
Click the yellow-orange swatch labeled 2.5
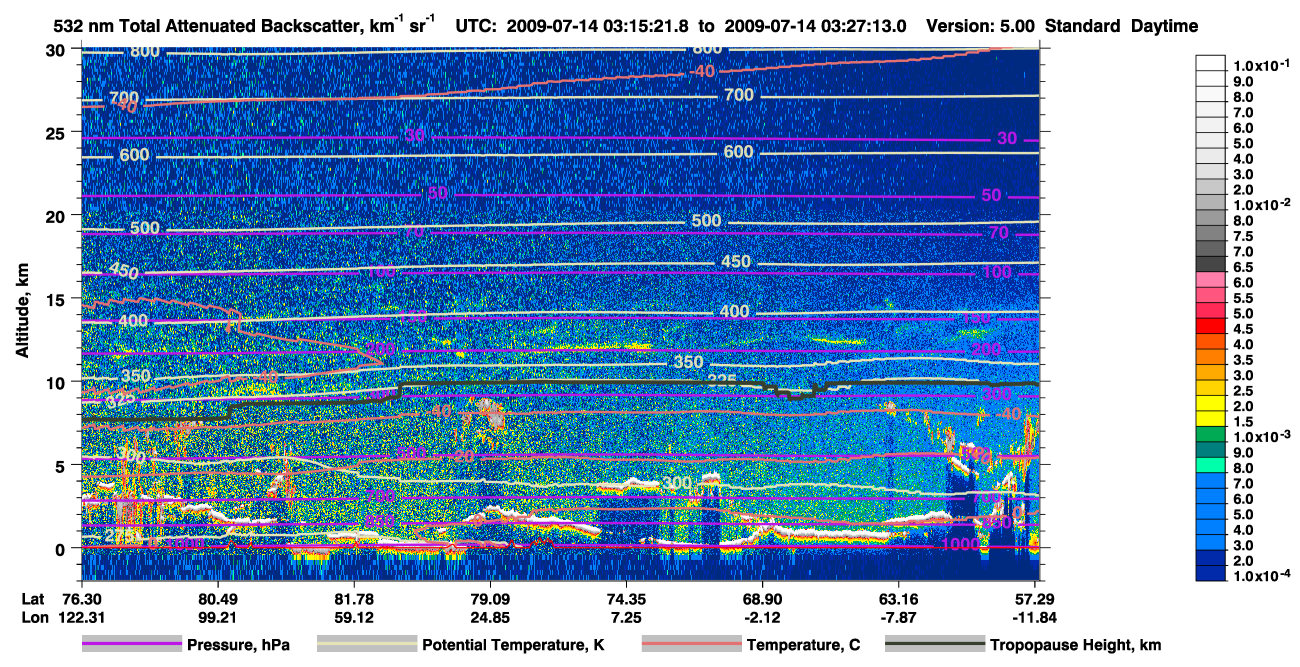(x=1210, y=389)
